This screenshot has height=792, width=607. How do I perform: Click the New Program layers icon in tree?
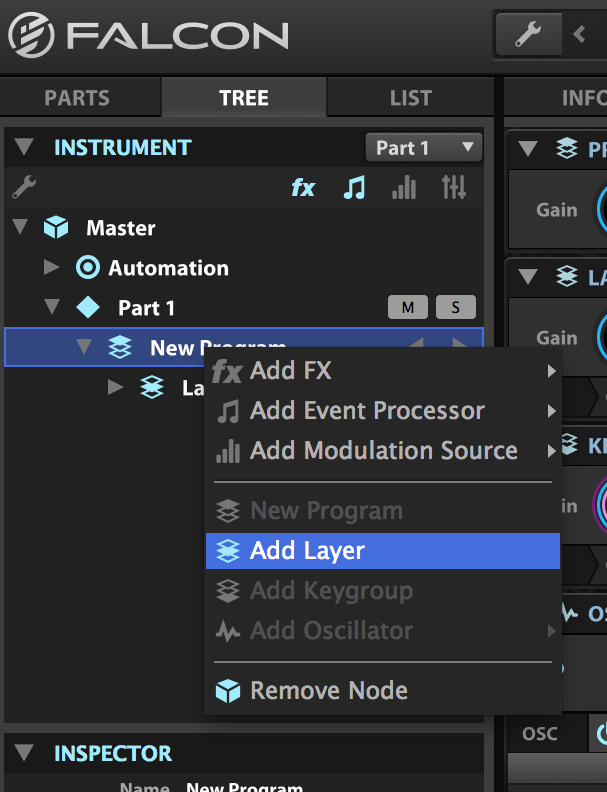coord(120,348)
